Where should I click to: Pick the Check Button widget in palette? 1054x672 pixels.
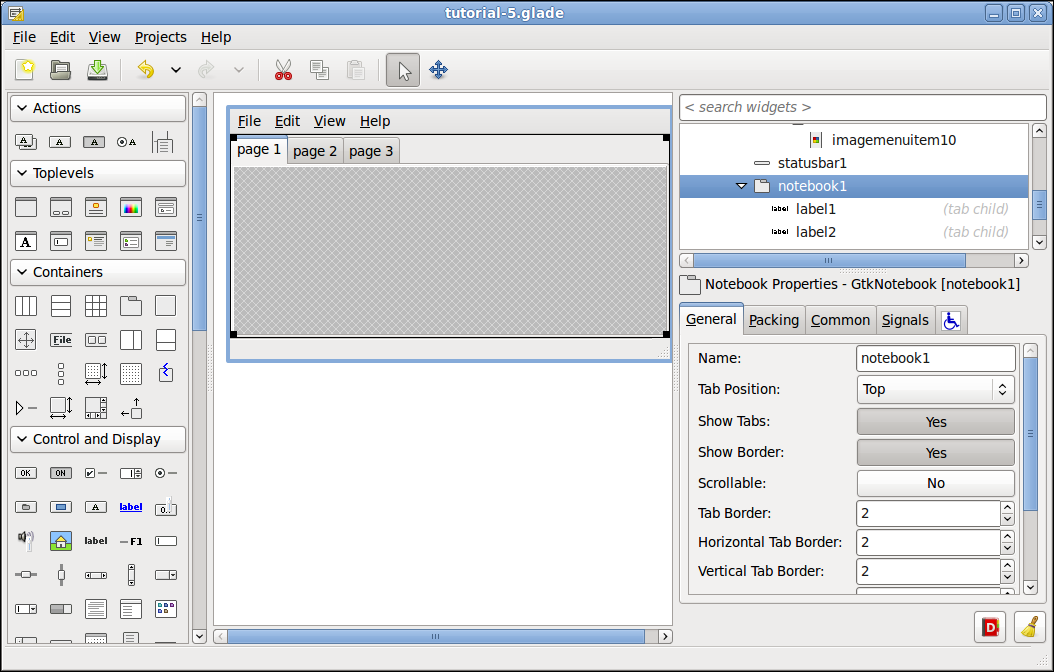[x=95, y=473]
